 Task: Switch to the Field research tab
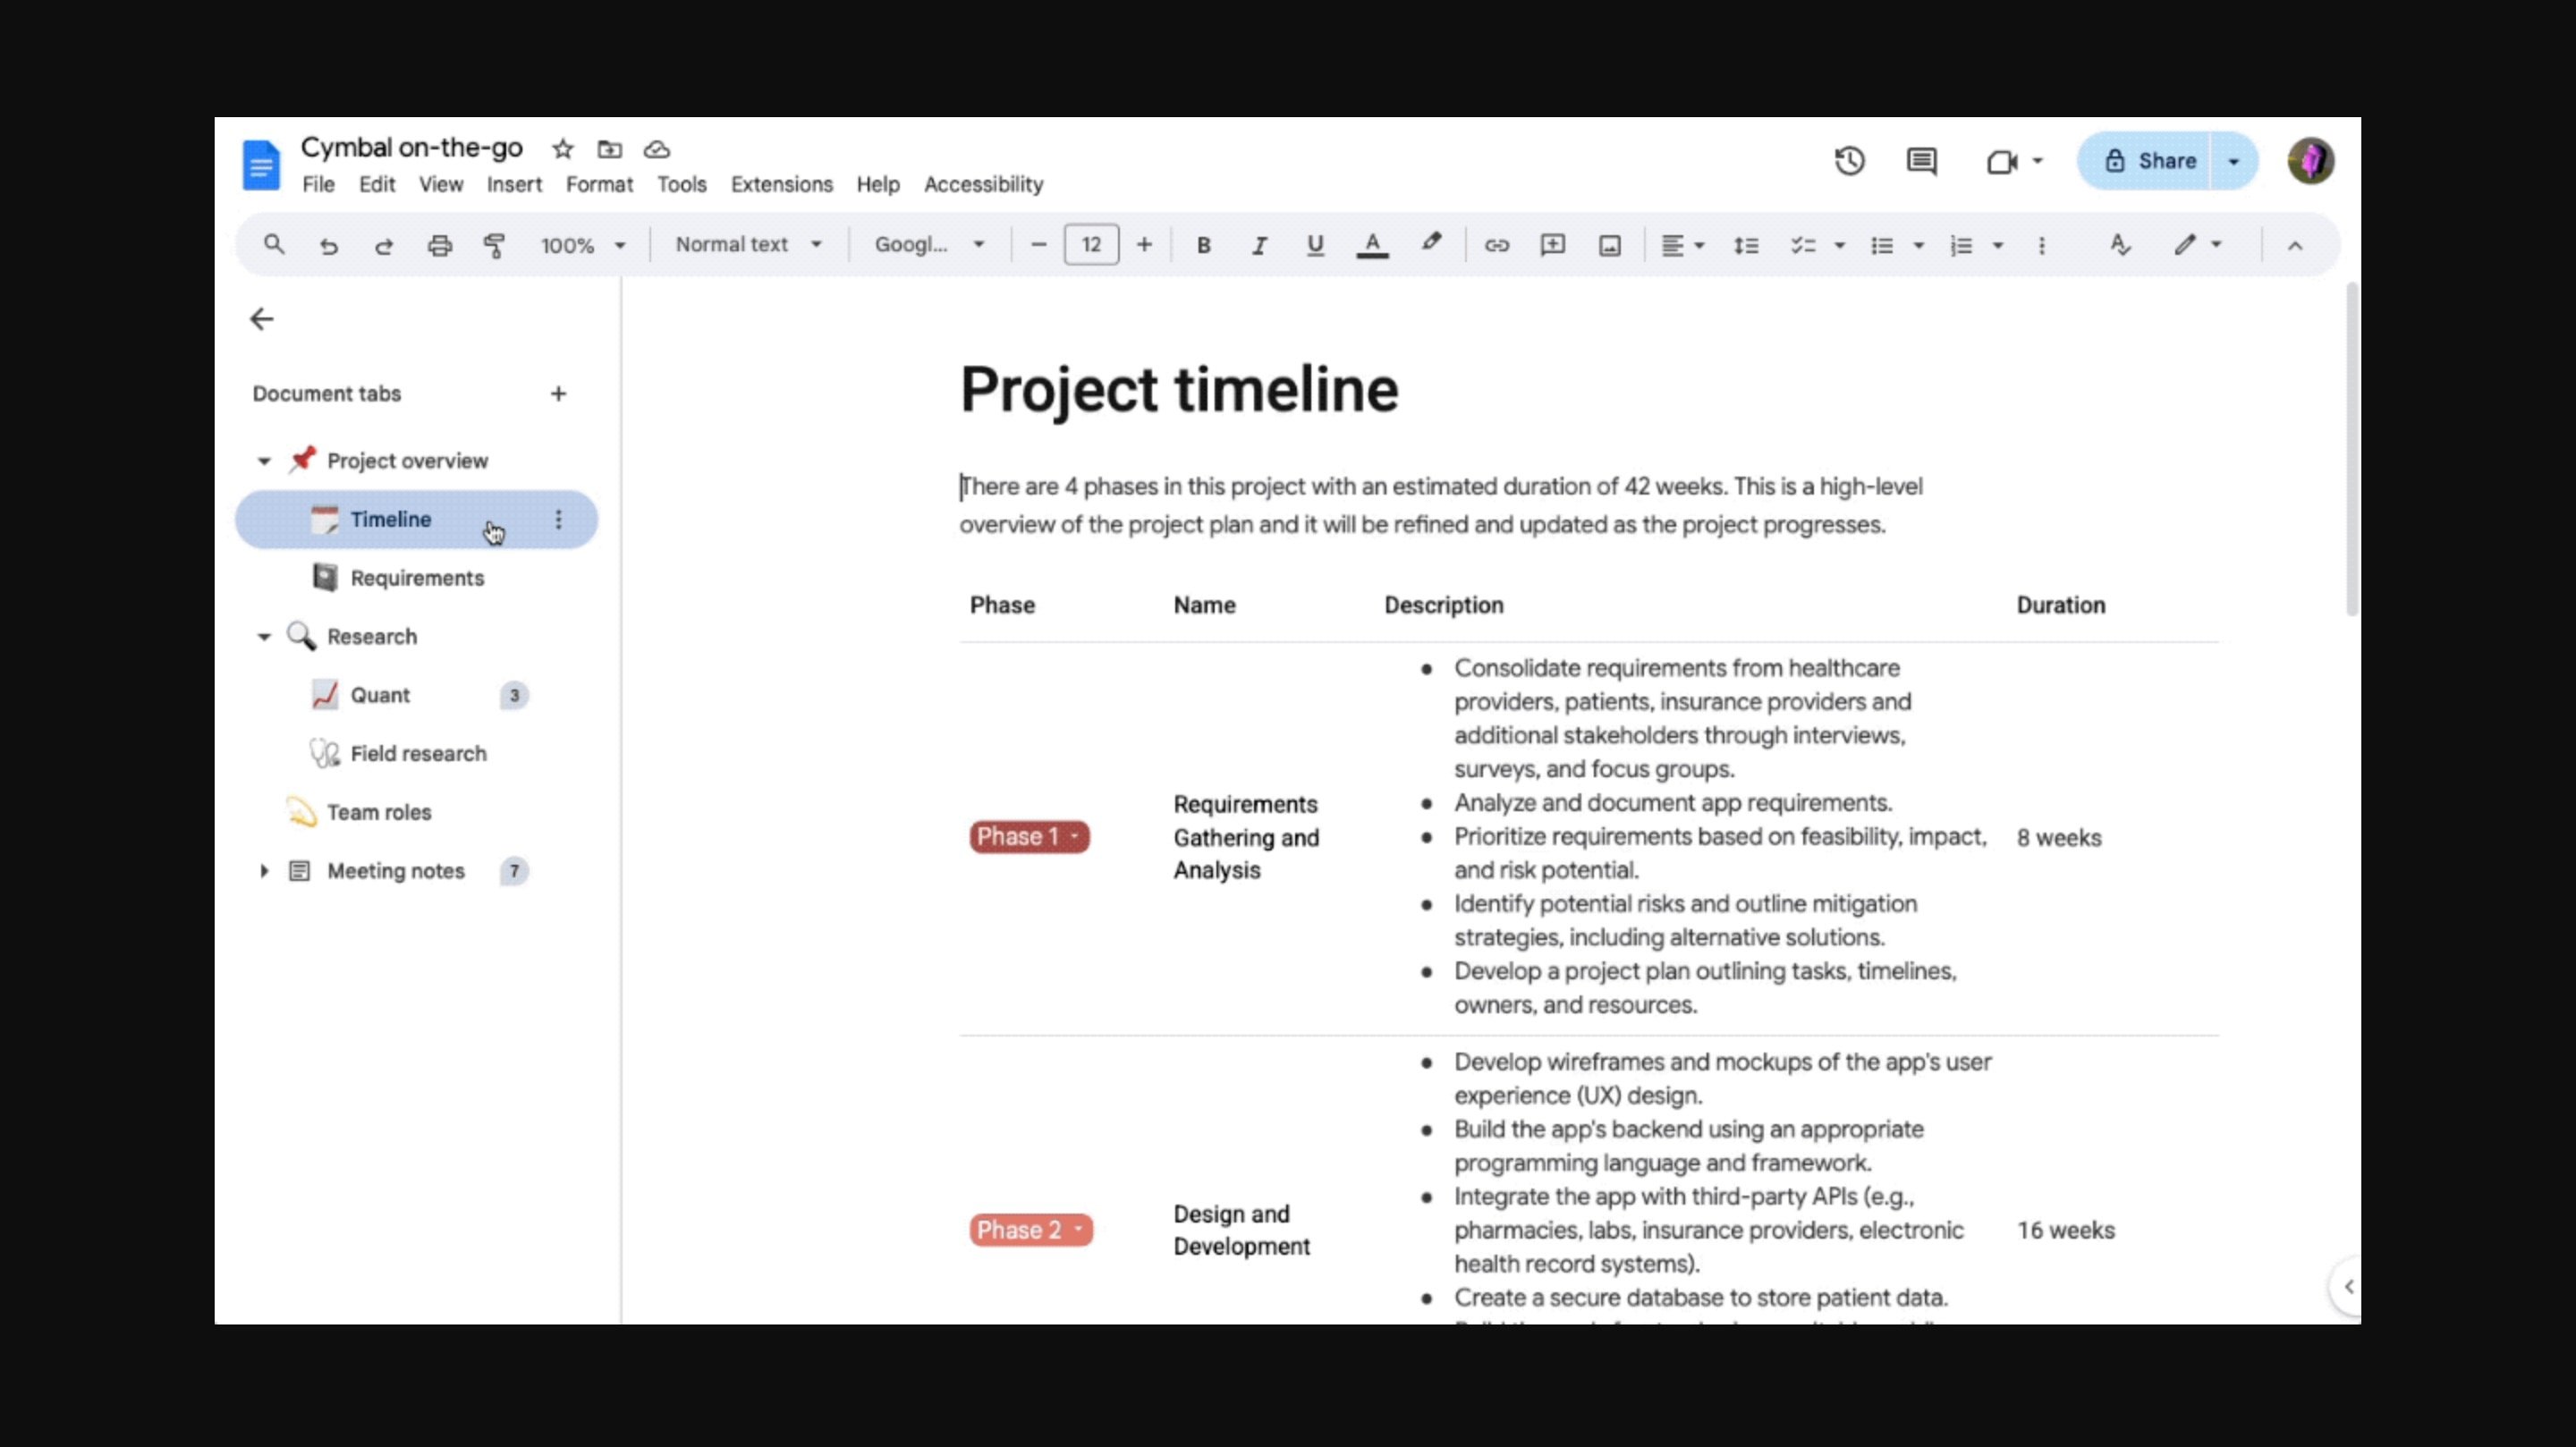tap(417, 754)
